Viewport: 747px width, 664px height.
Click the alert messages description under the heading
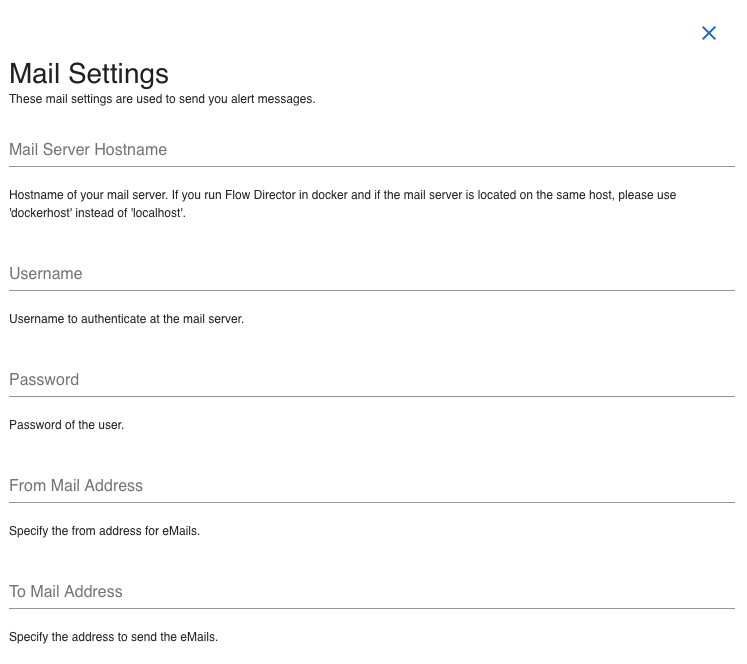162,99
